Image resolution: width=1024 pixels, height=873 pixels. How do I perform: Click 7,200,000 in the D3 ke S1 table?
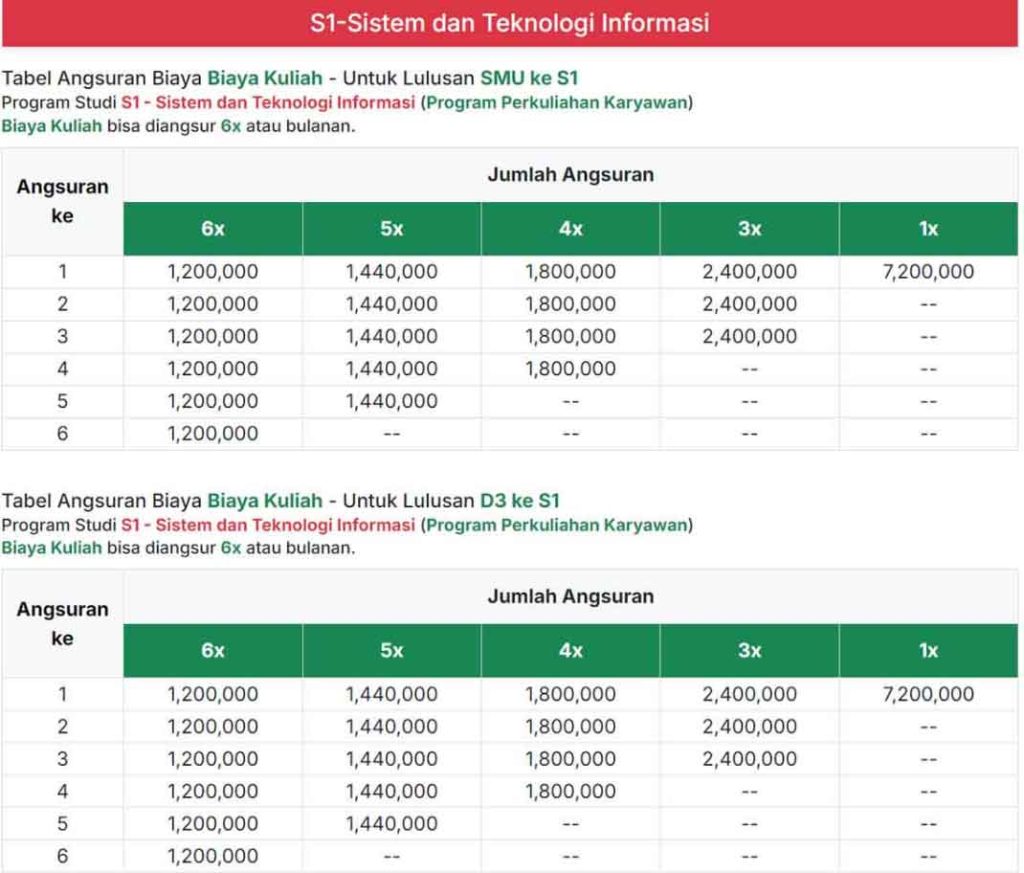[929, 694]
